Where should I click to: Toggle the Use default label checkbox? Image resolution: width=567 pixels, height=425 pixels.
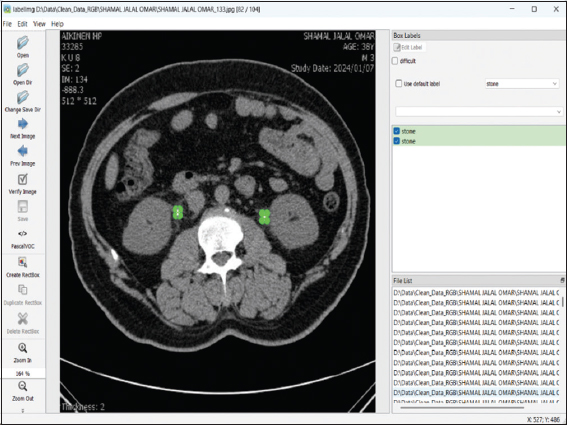point(398,84)
